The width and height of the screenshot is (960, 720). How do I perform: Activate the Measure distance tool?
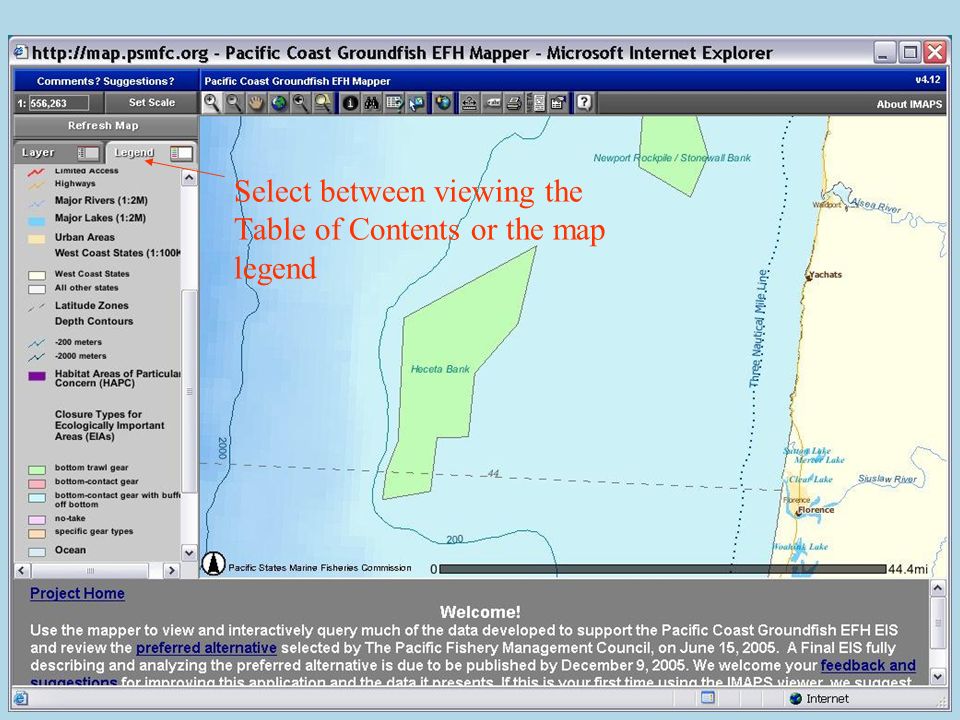pos(470,103)
